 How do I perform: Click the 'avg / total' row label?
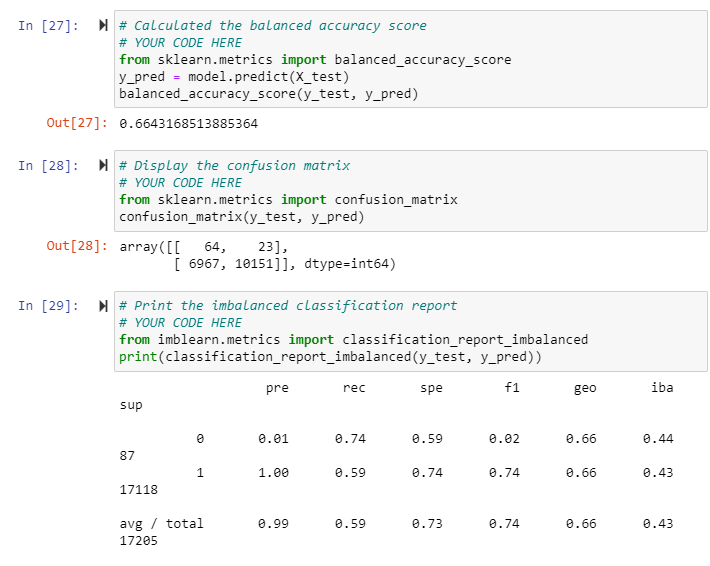click(x=162, y=524)
